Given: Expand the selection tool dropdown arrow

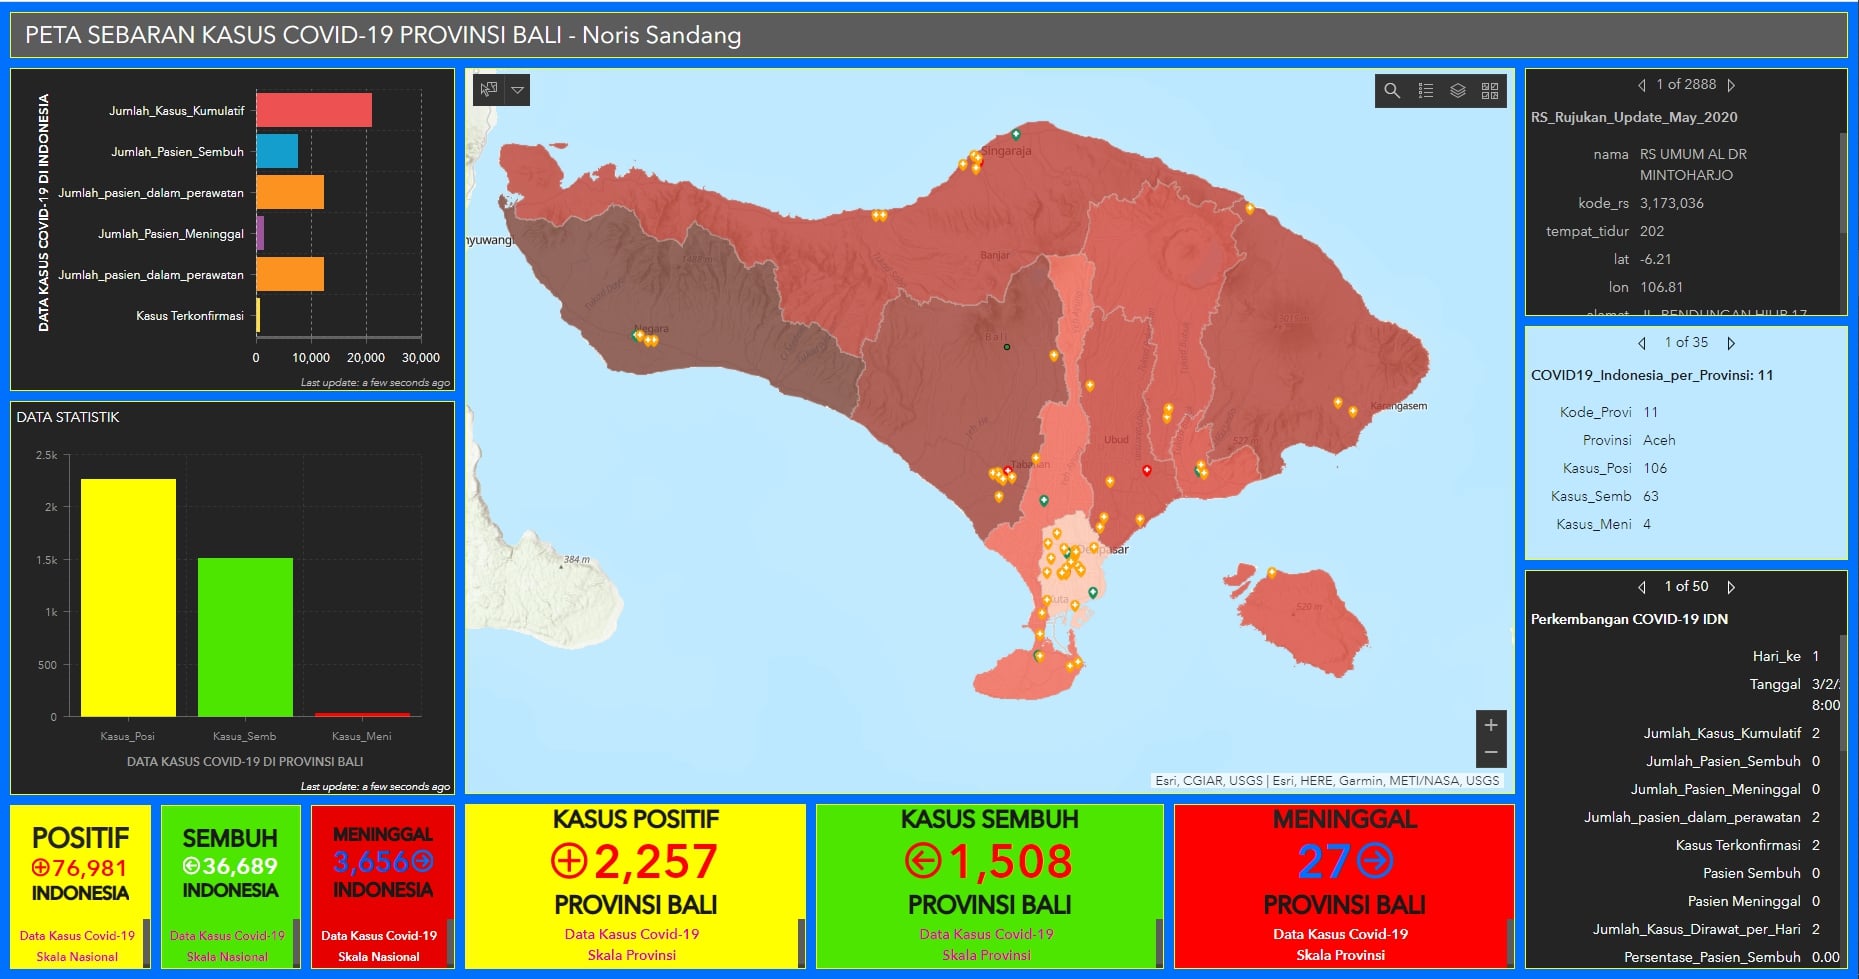Looking at the screenshot, I should click(518, 90).
